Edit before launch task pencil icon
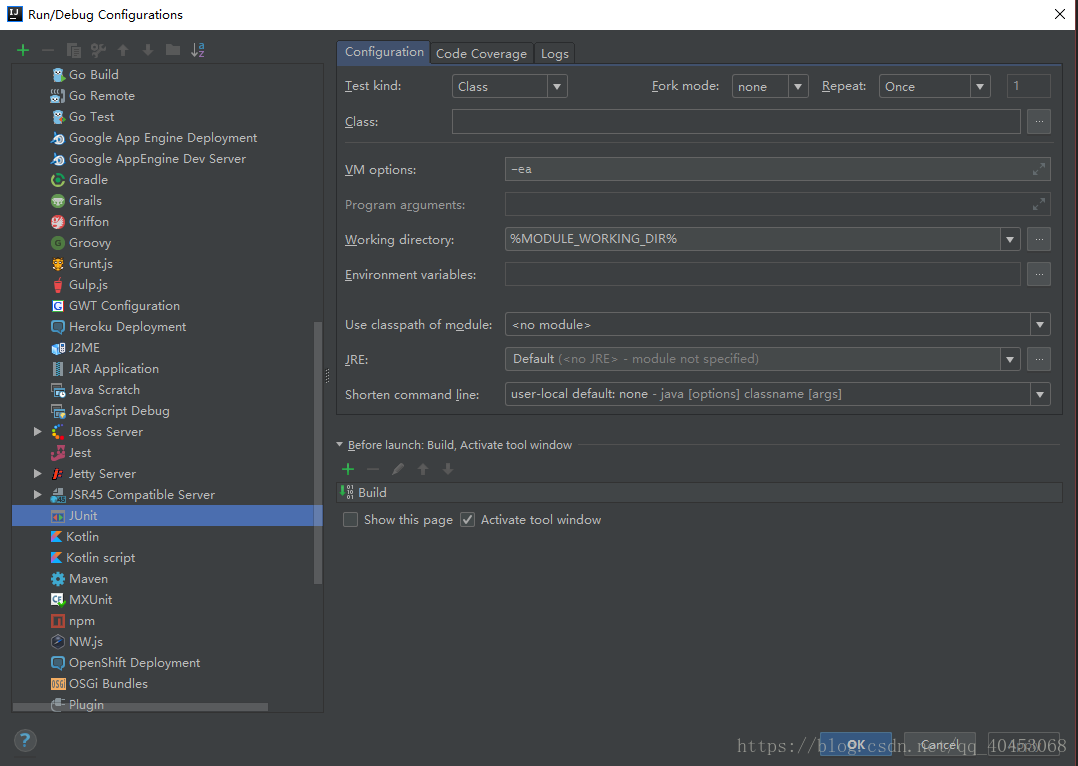 398,469
